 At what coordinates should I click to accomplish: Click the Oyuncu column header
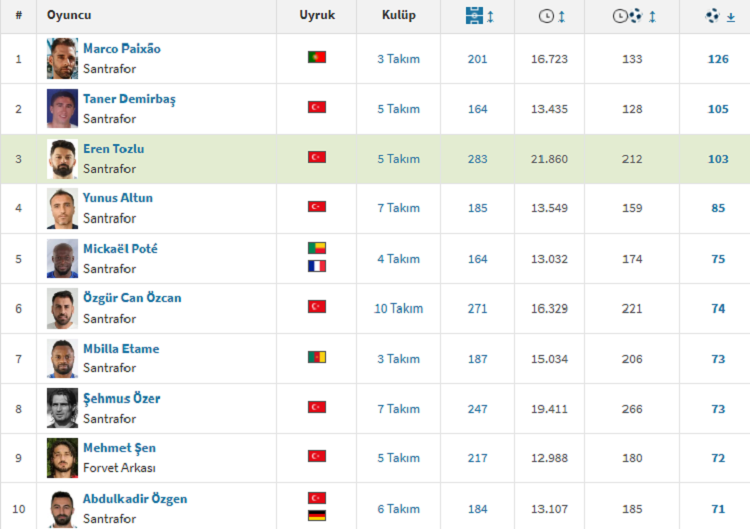click(69, 16)
